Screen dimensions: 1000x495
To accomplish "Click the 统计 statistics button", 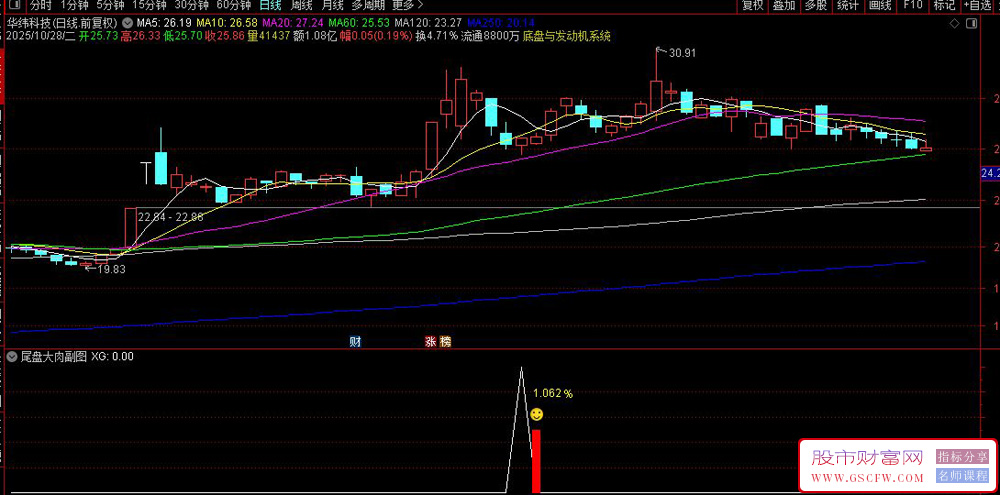I will 848,5.
